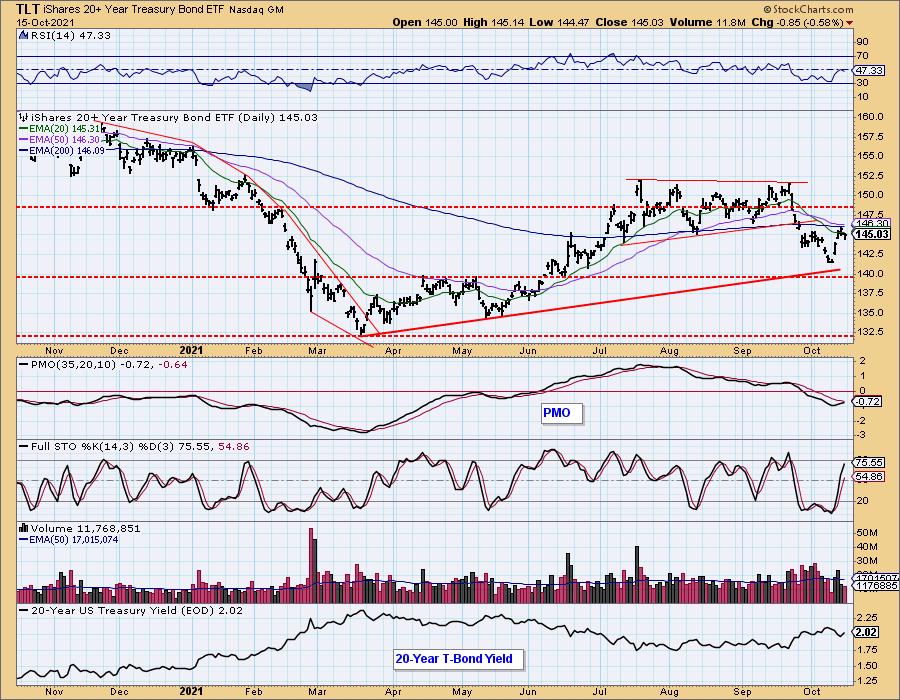Viewport: 900px width, 700px height.
Task: Click the TLT ticker symbol in the header
Action: point(28,9)
